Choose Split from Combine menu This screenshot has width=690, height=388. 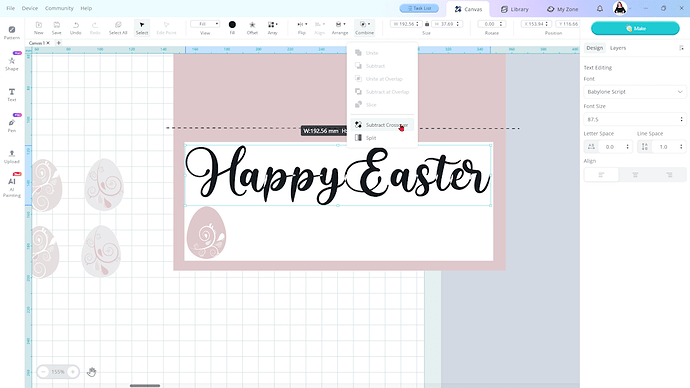[382, 138]
